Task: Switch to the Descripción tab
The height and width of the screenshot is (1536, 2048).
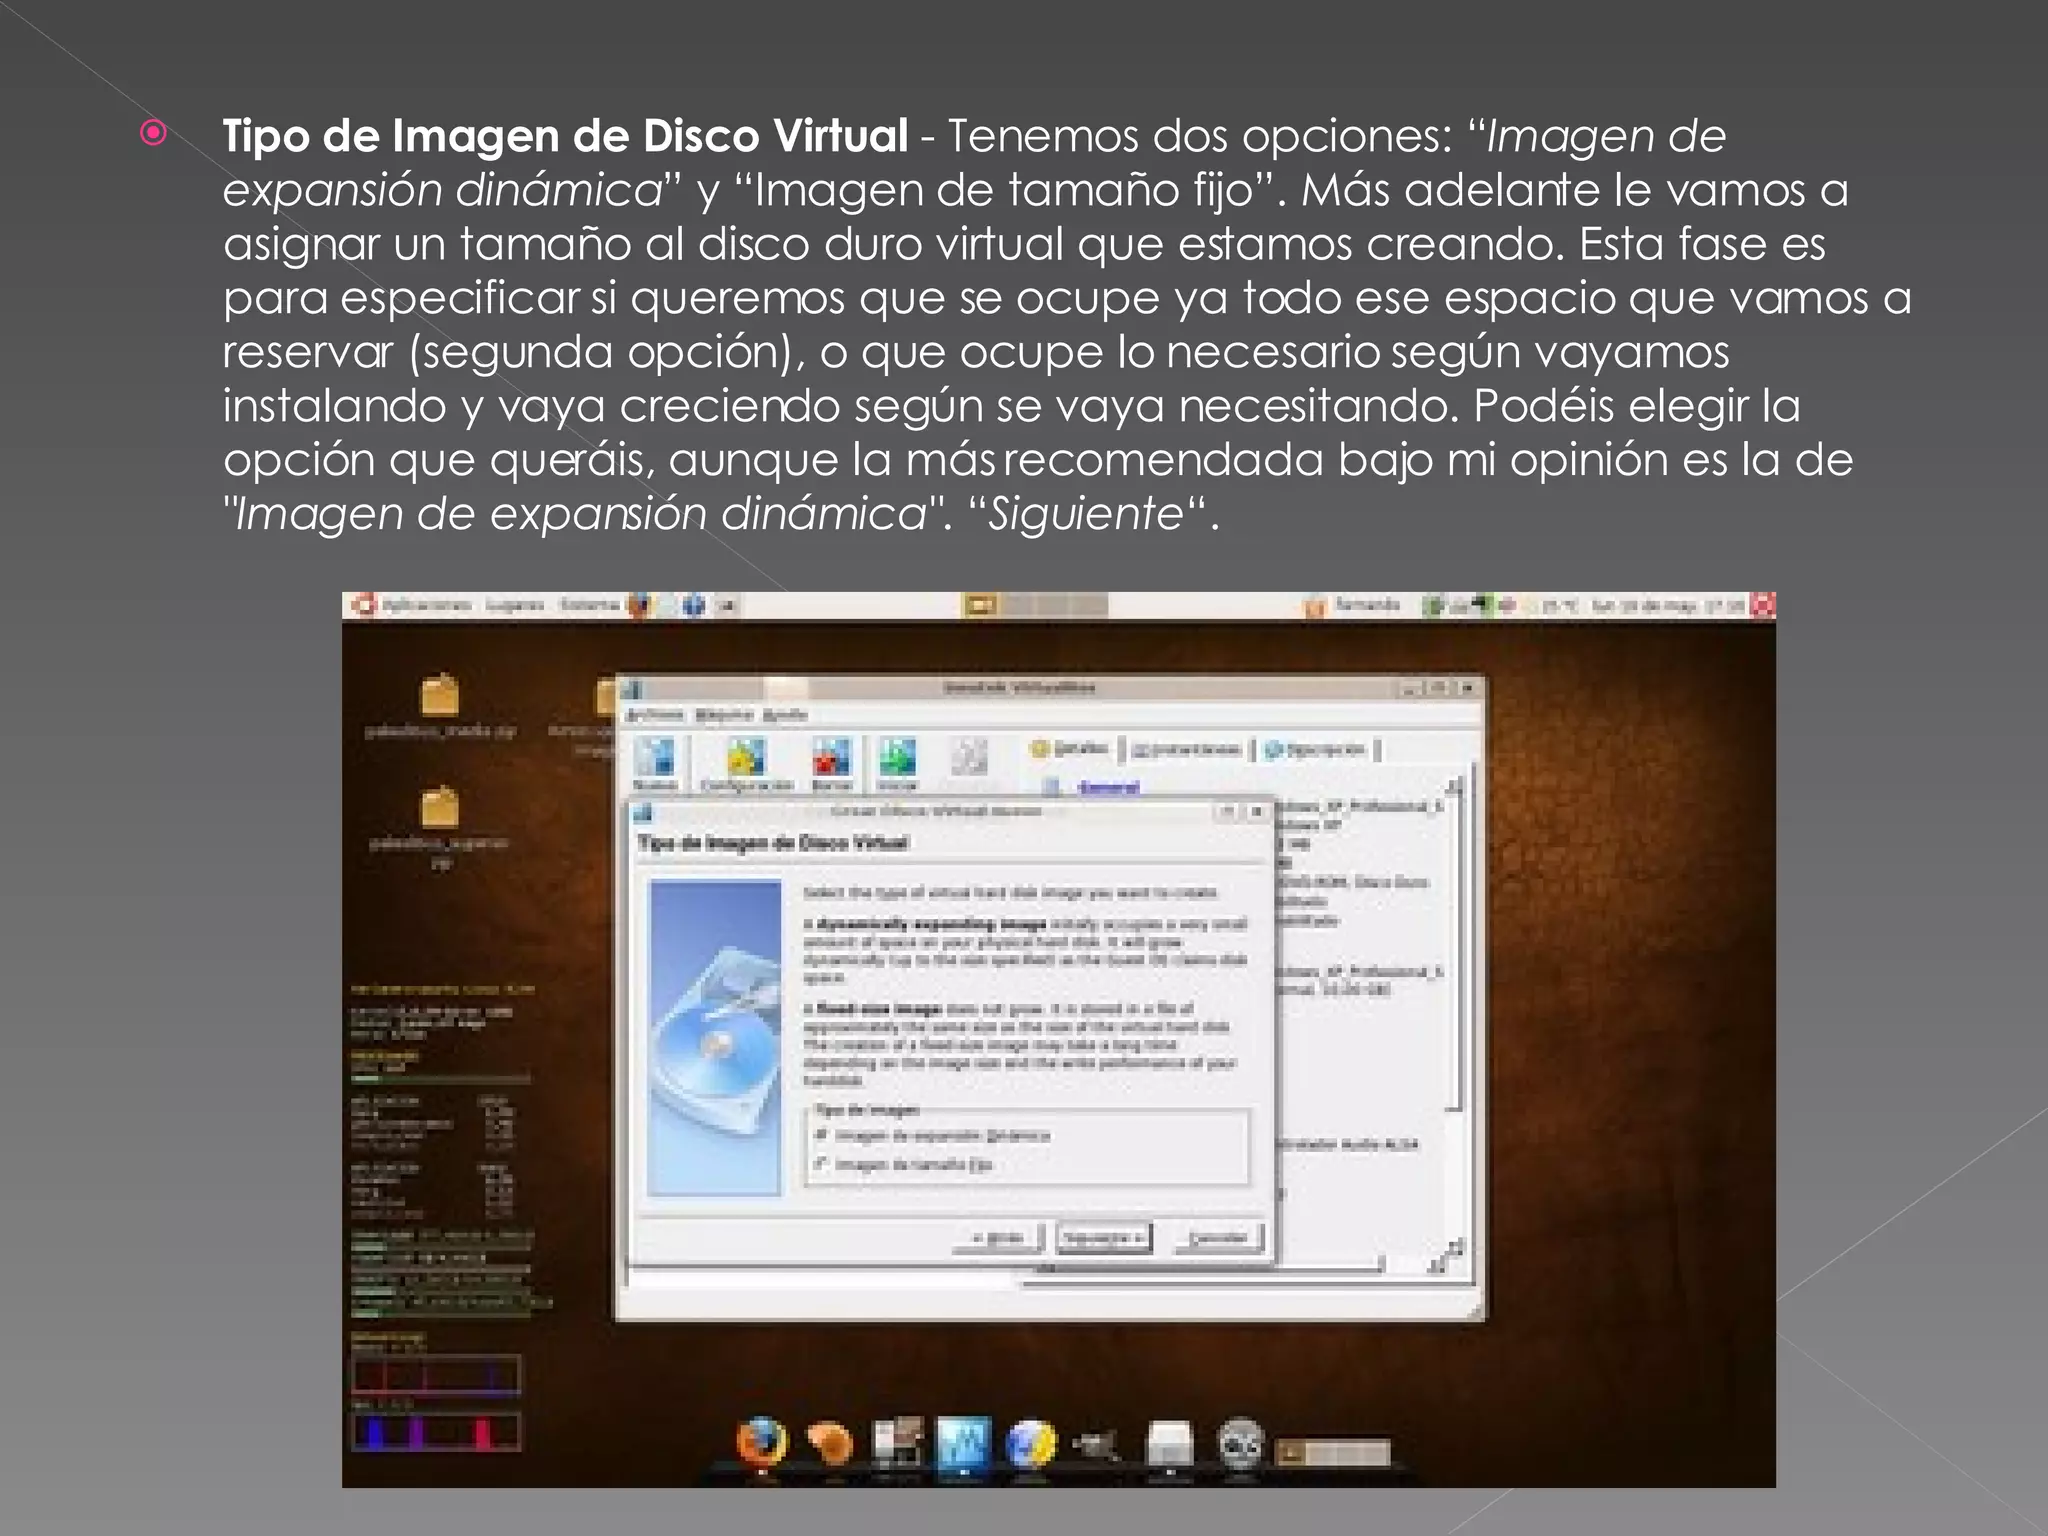Action: (x=1314, y=749)
